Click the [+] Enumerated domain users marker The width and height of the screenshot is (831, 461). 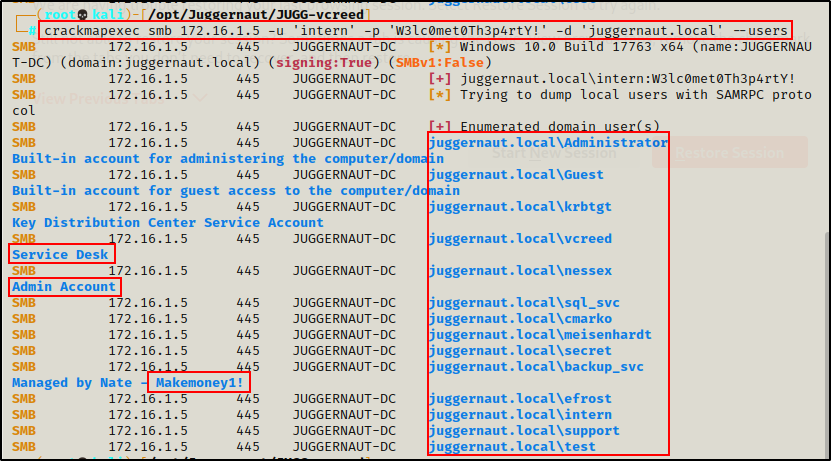pyautogui.click(x=437, y=127)
